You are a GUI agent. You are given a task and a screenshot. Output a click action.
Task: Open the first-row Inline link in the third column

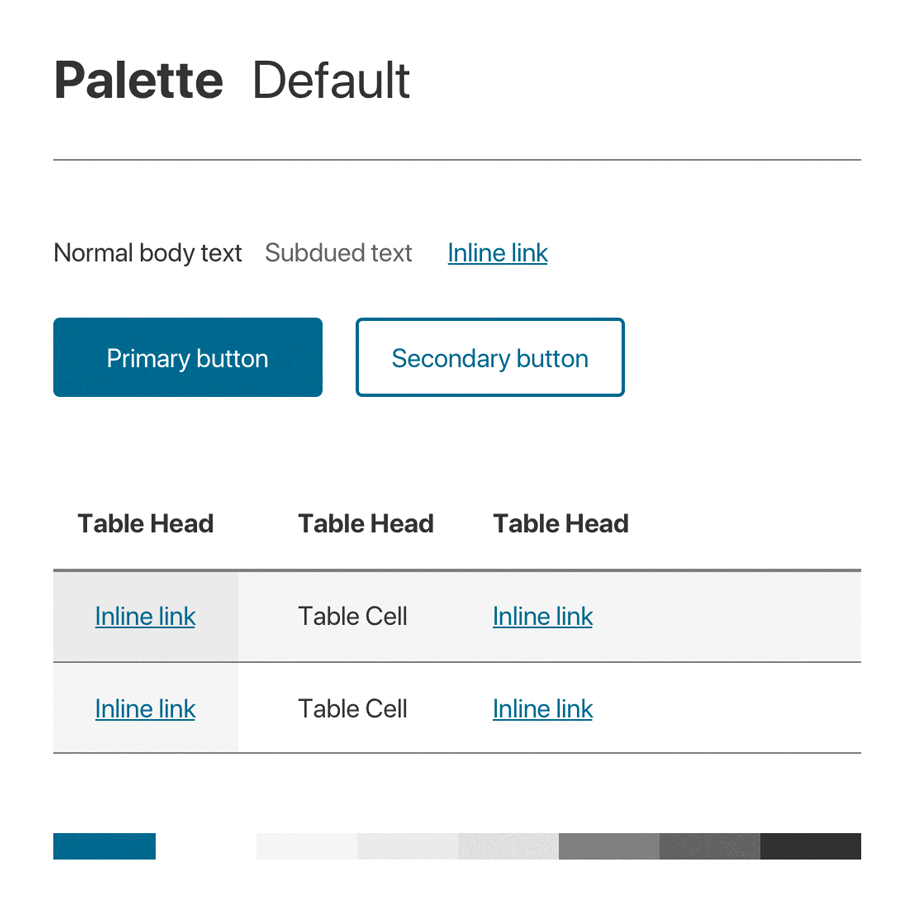point(542,616)
